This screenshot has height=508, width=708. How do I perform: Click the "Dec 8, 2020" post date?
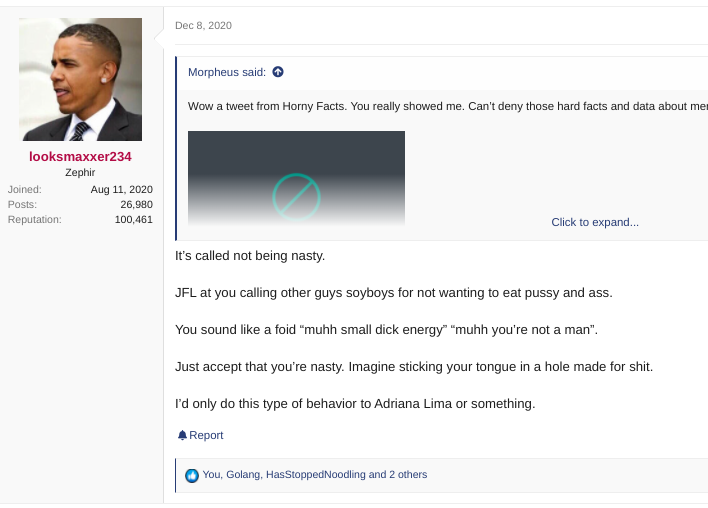(203, 25)
